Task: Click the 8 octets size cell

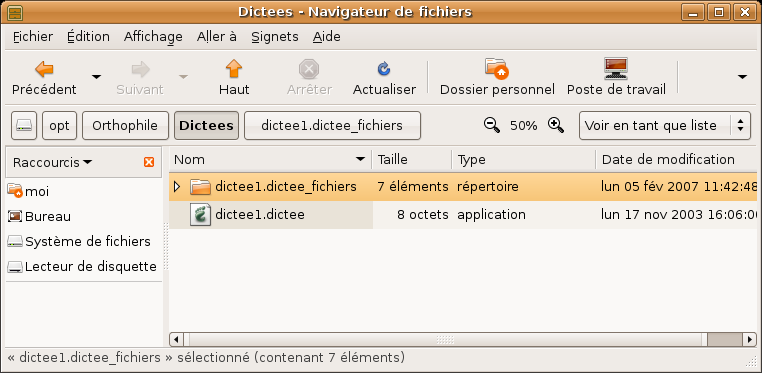Action: [x=422, y=215]
